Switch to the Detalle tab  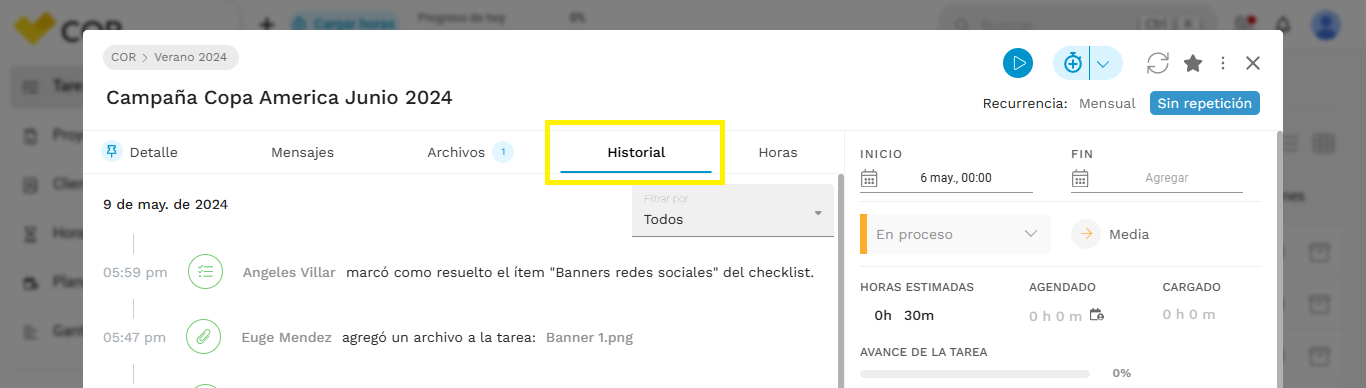(153, 152)
